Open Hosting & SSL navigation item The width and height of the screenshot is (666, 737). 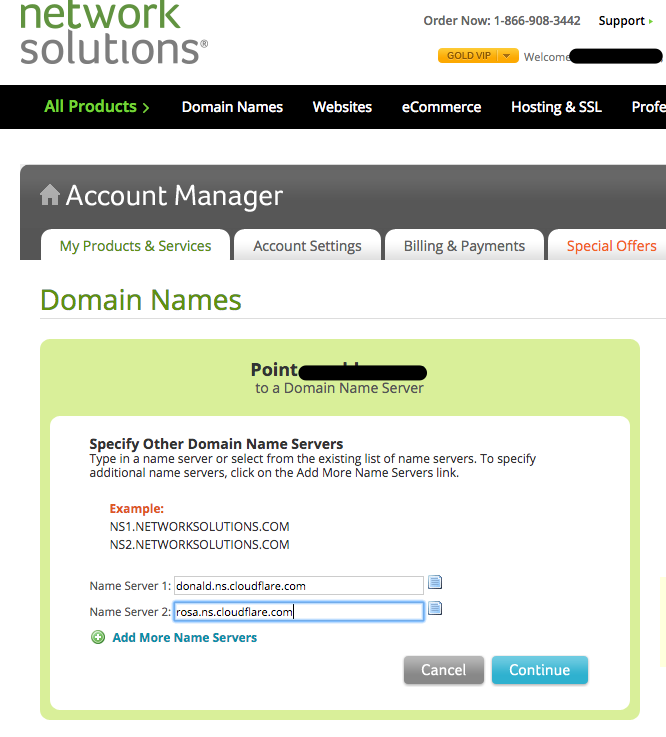556,107
